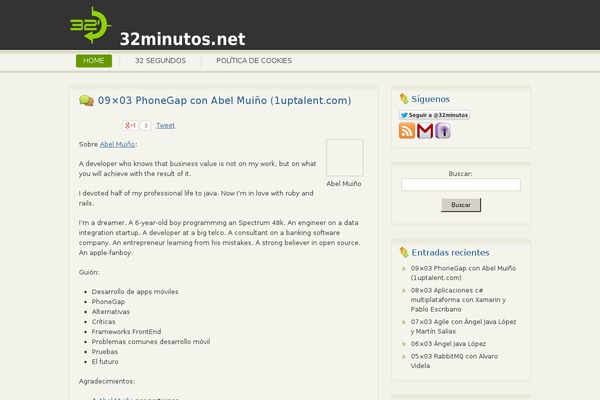Click the 32minutos green logo icon
The image size is (600, 400).
point(90,25)
